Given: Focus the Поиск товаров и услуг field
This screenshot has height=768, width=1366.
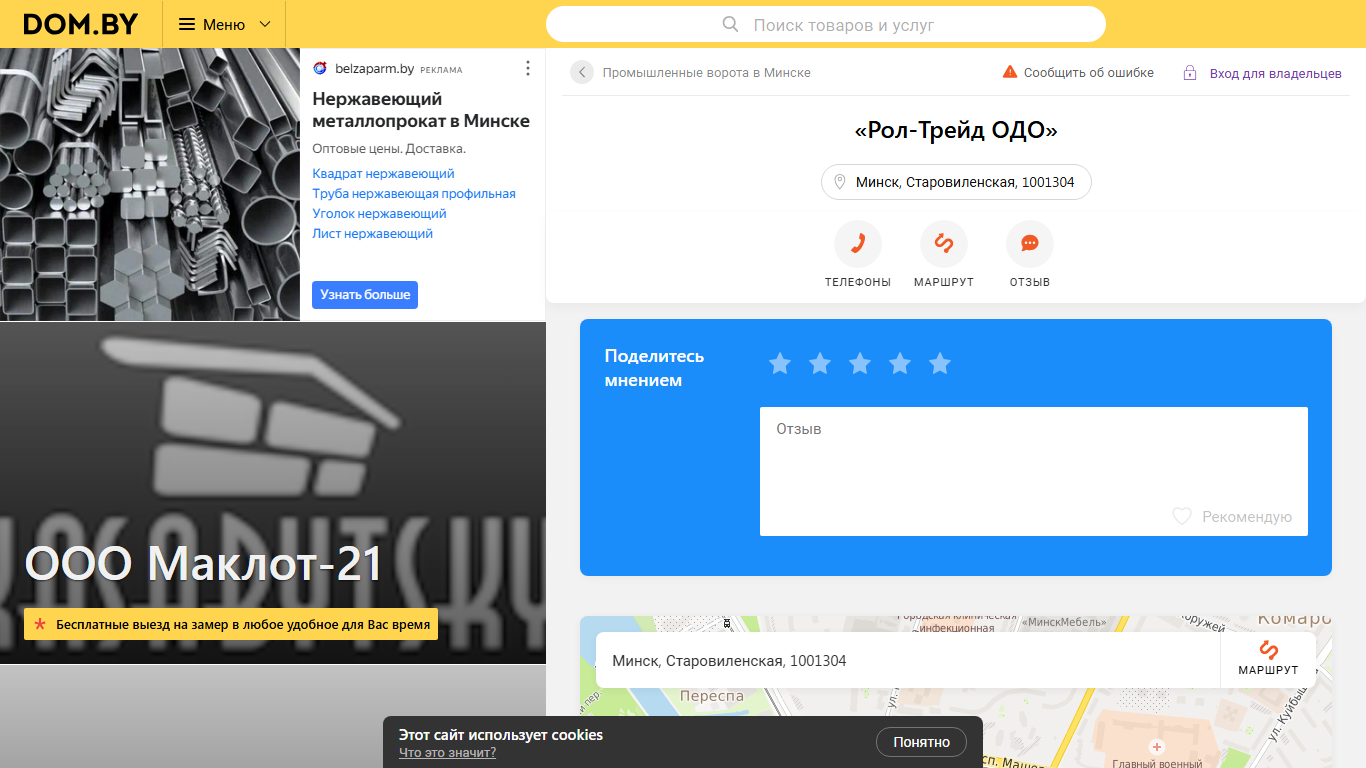Looking at the screenshot, I should [826, 24].
